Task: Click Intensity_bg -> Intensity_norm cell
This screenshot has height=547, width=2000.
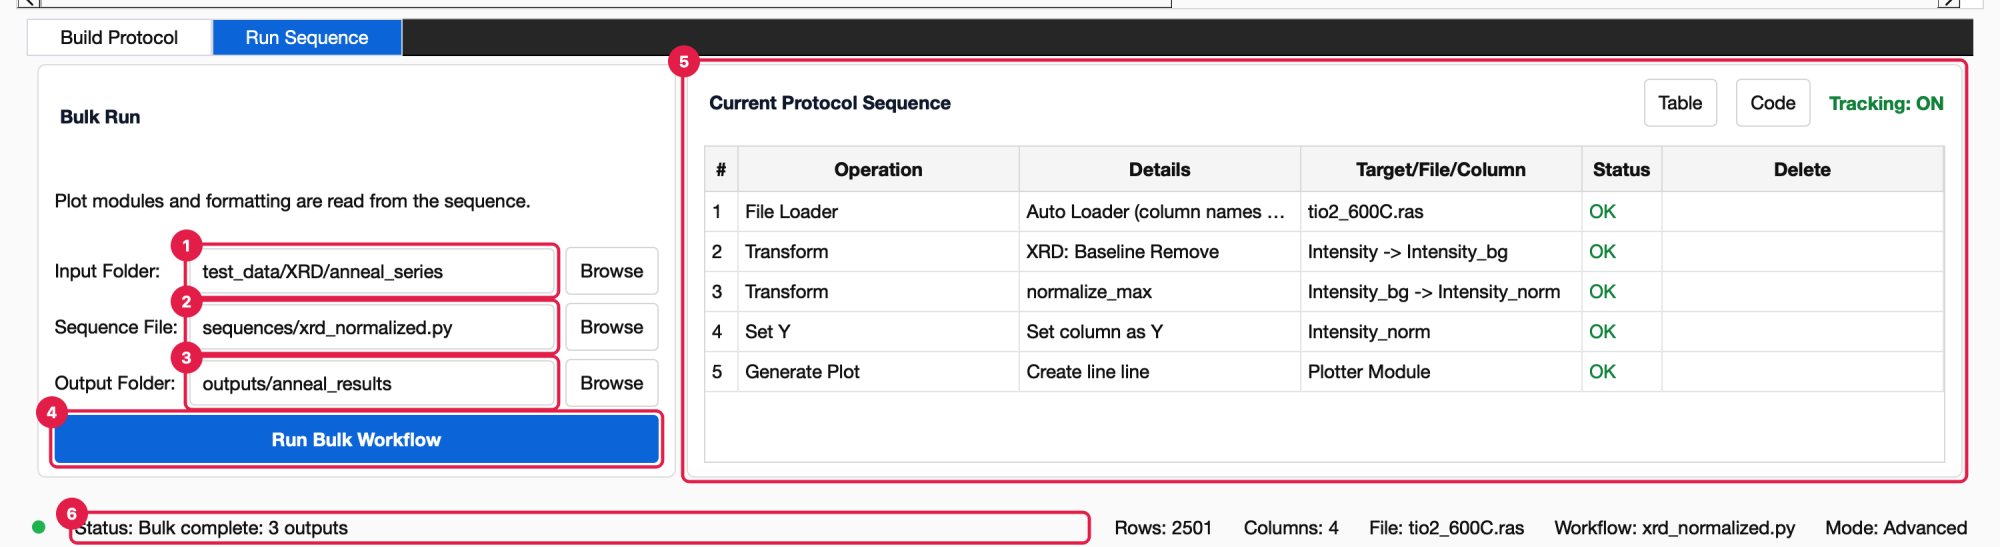Action: pyautogui.click(x=1441, y=292)
